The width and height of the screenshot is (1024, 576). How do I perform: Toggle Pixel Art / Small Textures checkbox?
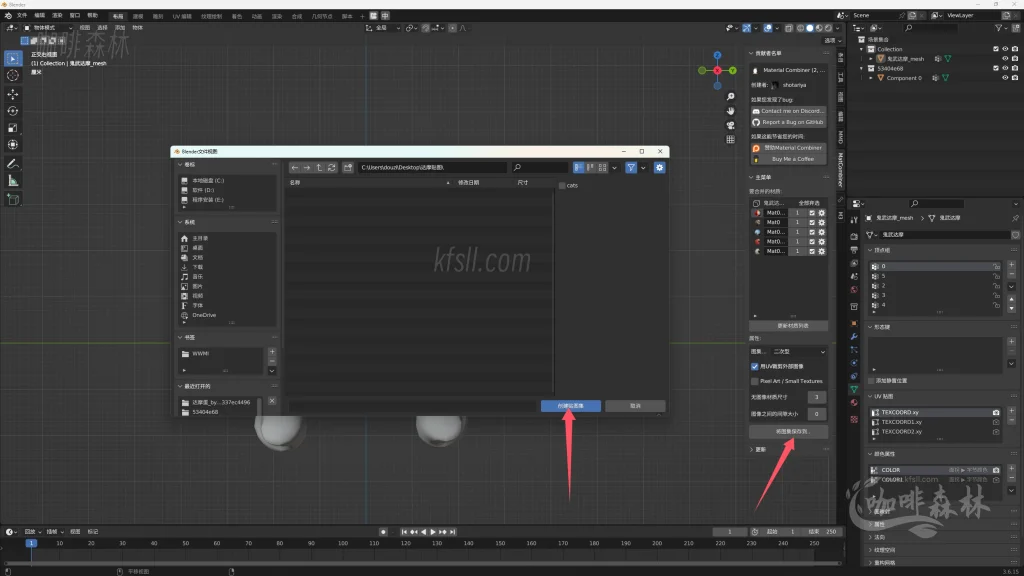coord(755,381)
